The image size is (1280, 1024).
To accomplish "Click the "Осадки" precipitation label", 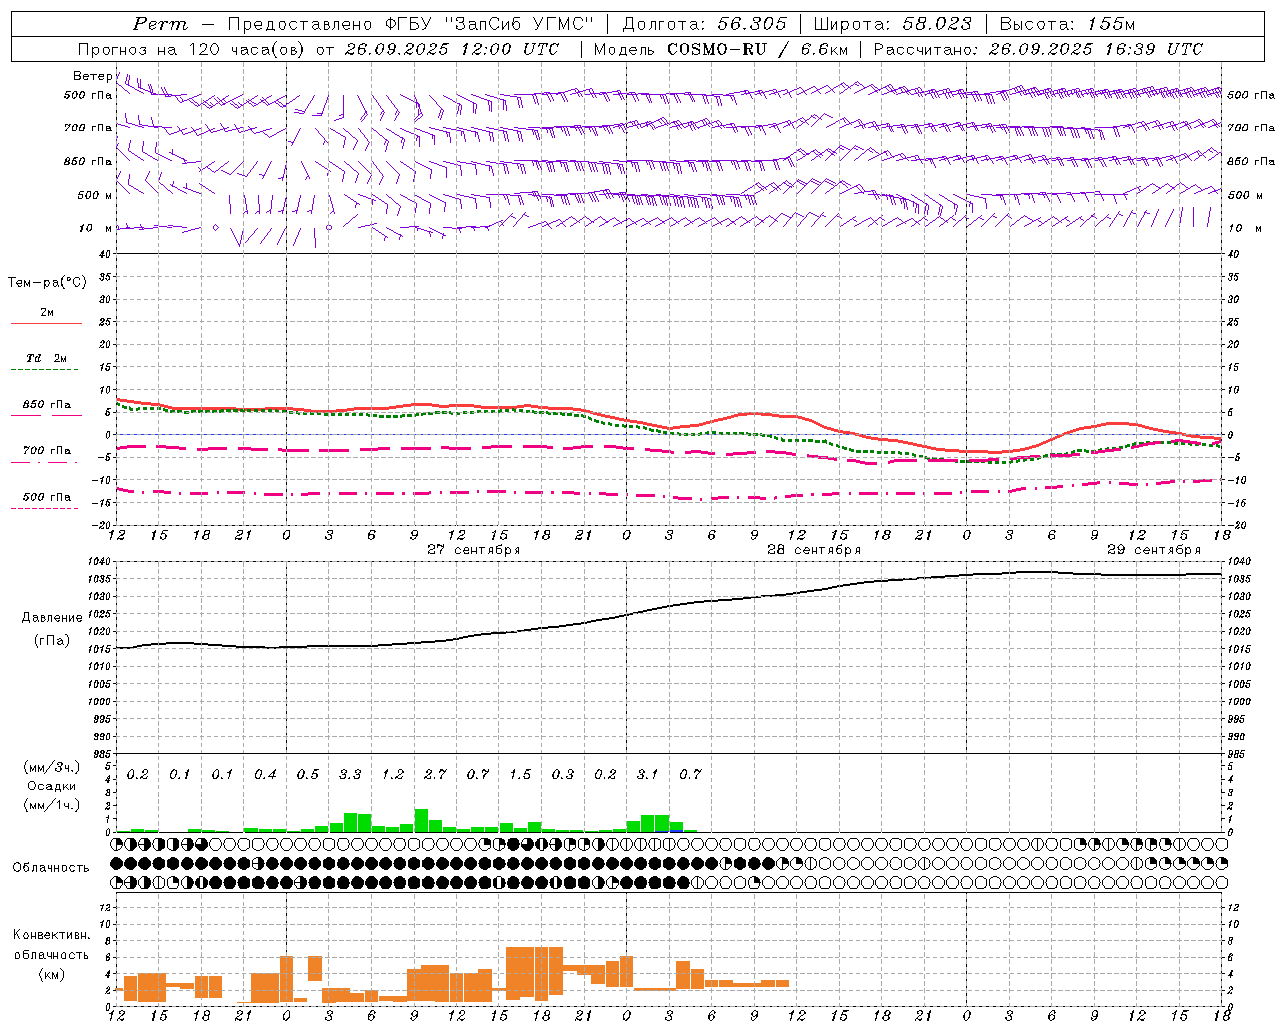I will pyautogui.click(x=52, y=787).
